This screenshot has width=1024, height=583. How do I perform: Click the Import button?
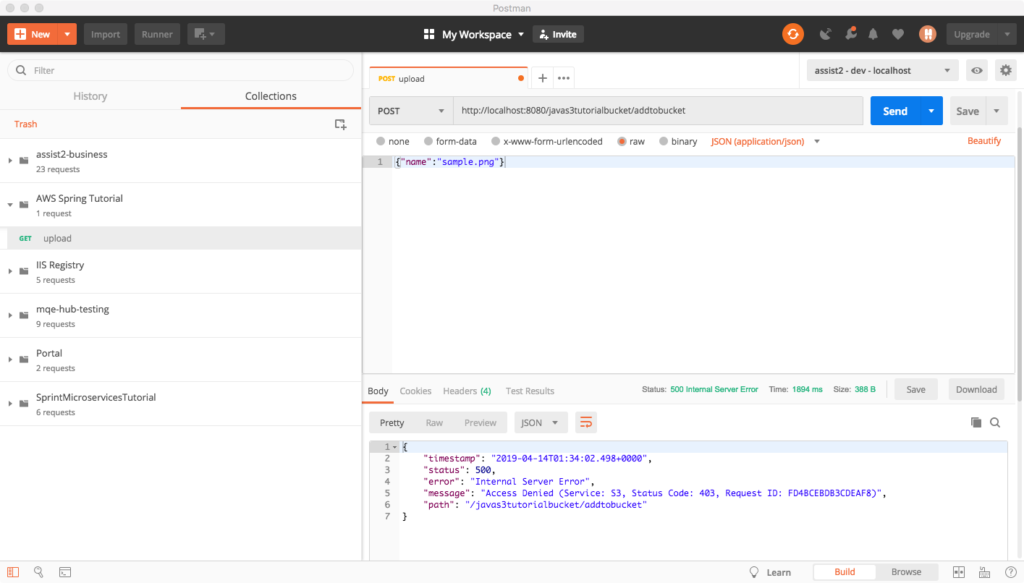pos(105,34)
